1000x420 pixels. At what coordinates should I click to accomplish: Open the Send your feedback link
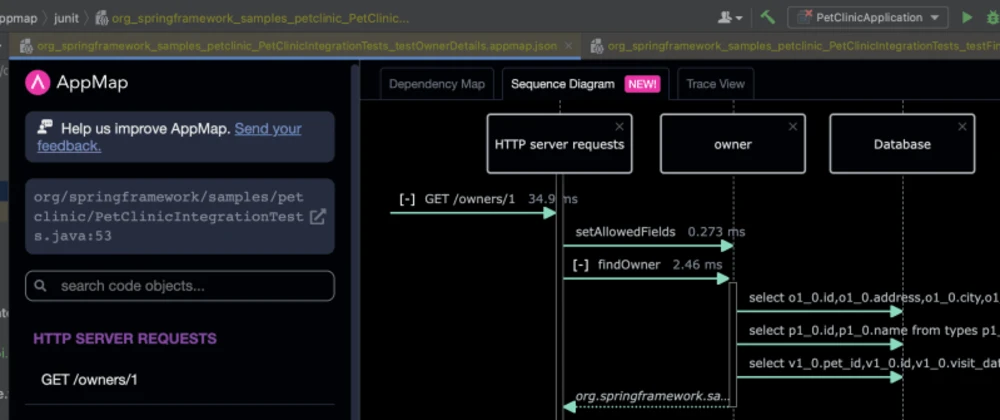(169, 137)
